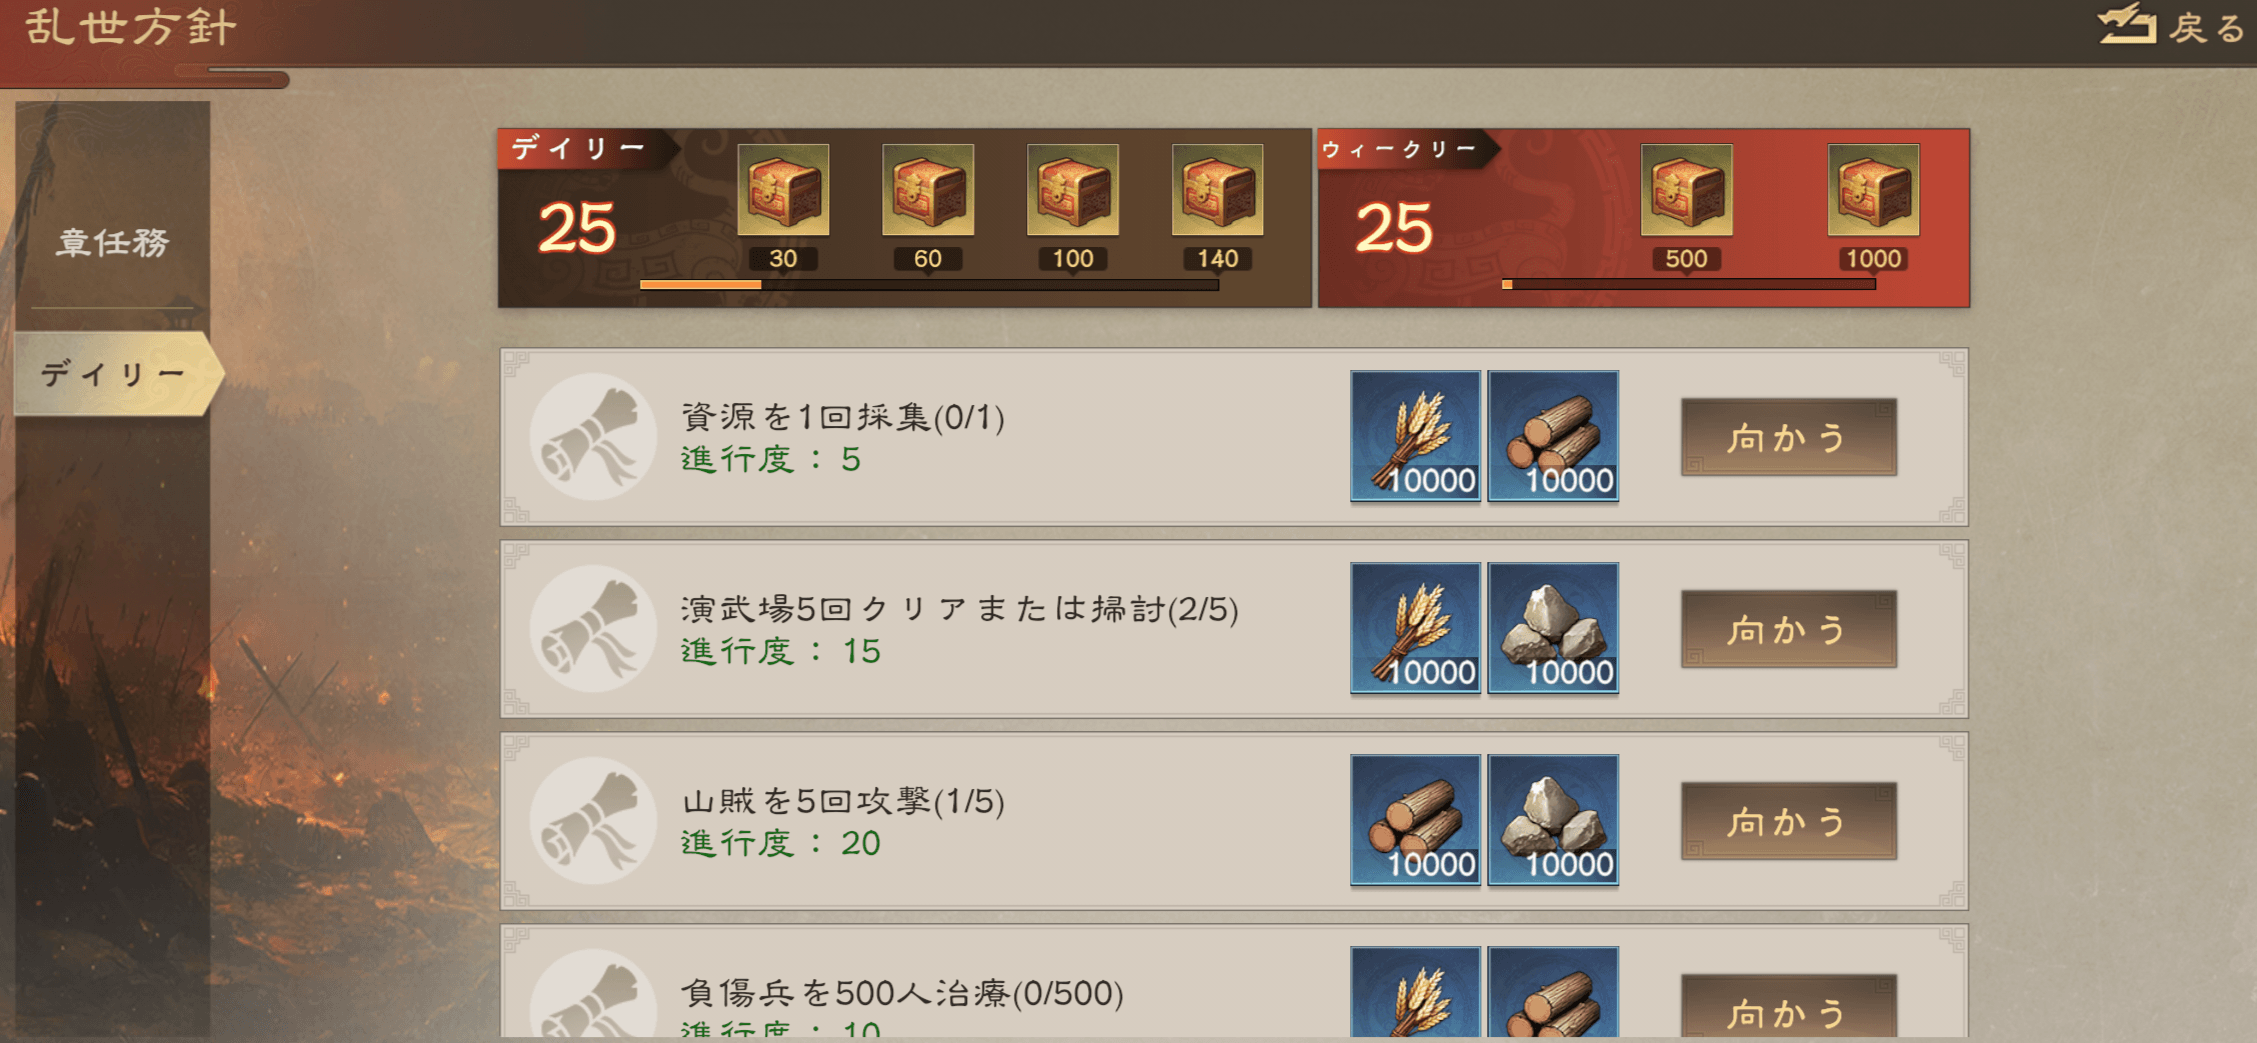Tap the scroll icon of 山賊を5回攻撃 task
The width and height of the screenshot is (2257, 1043).
593,820
